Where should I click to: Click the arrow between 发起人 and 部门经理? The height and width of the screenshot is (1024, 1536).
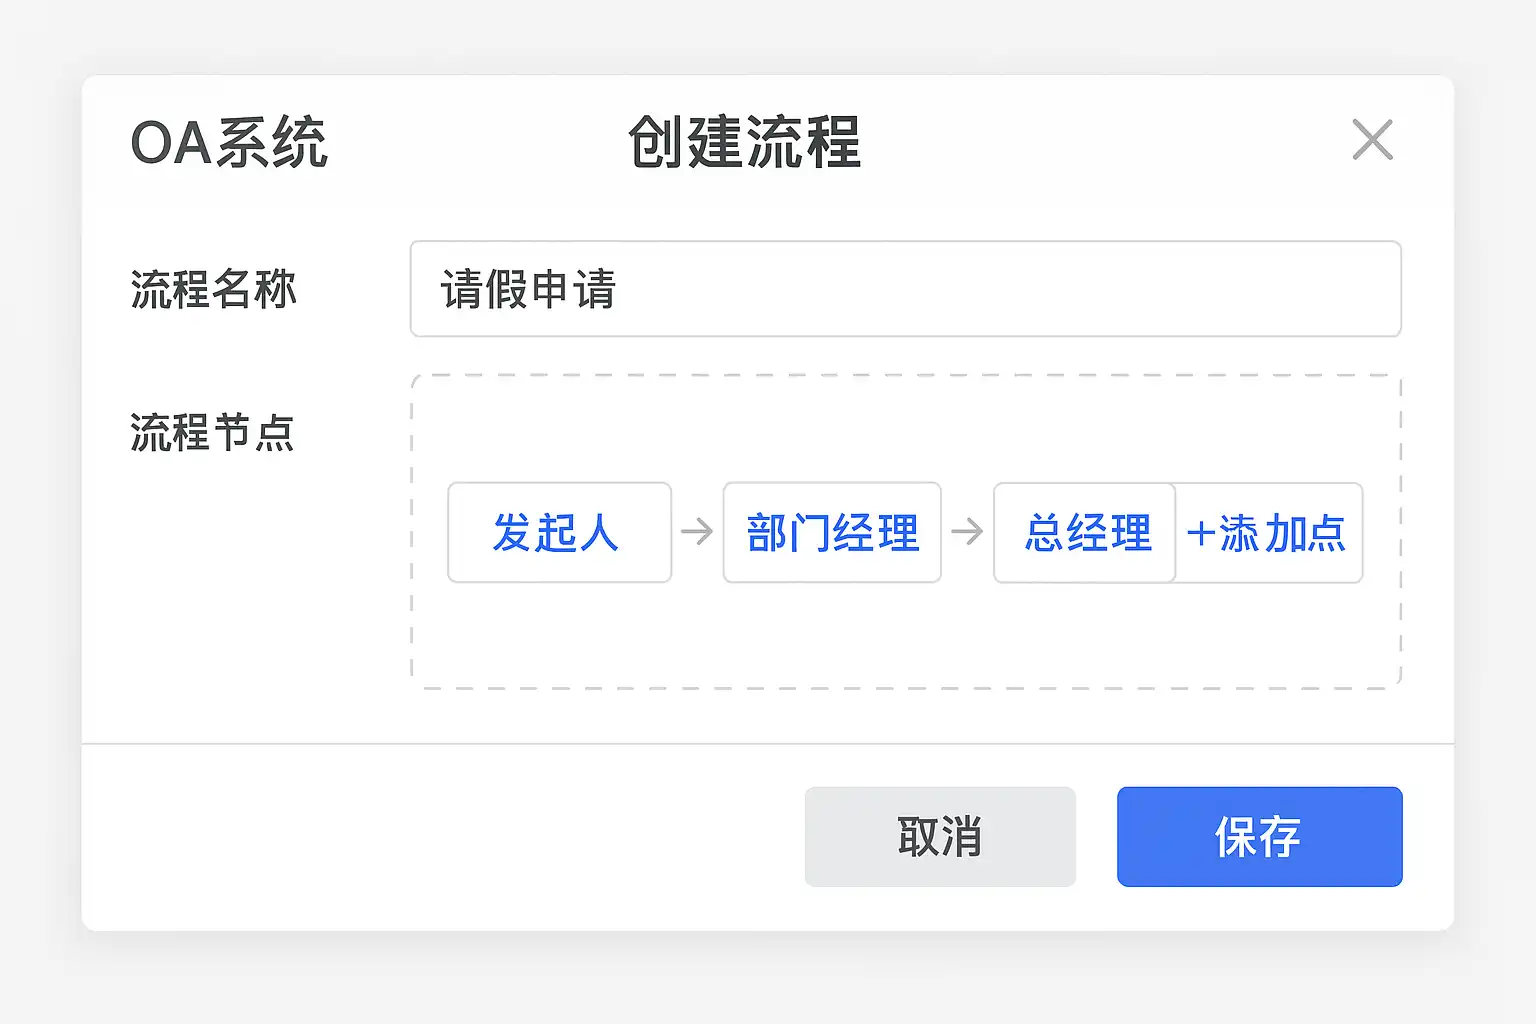click(697, 531)
